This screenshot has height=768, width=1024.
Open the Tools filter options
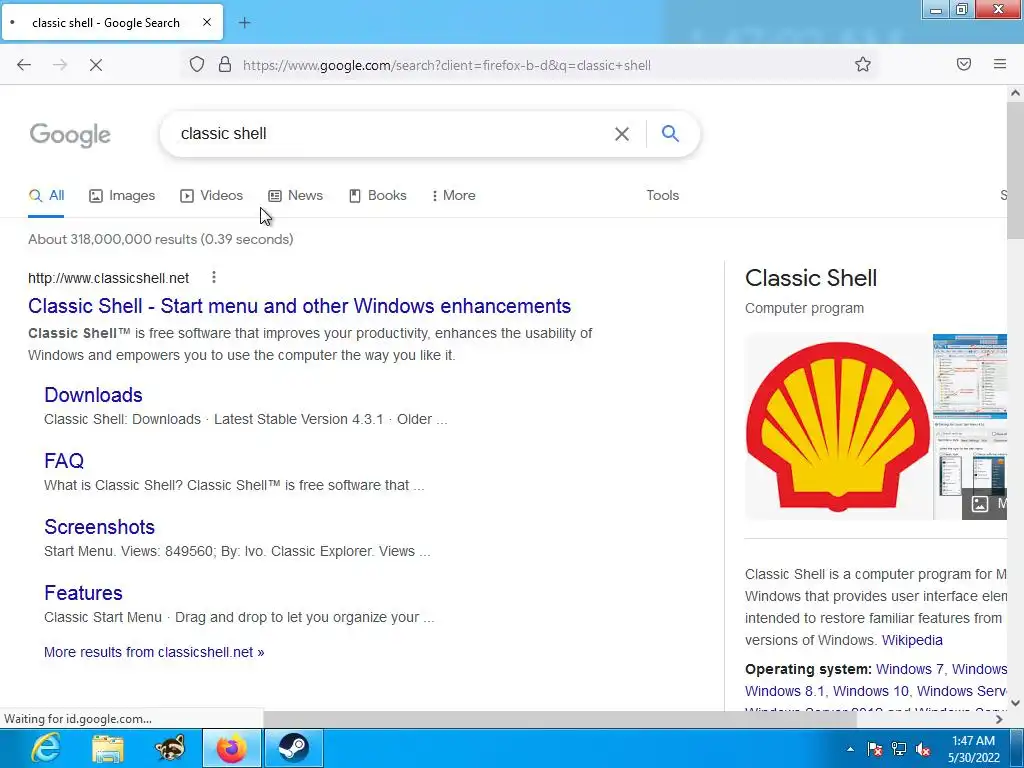pos(662,195)
